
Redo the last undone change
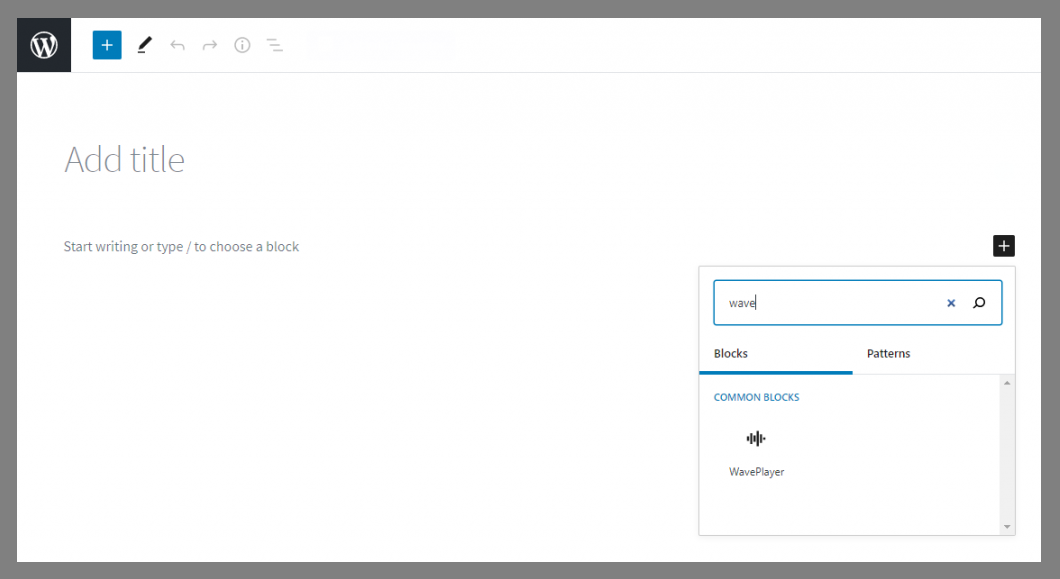(210, 45)
